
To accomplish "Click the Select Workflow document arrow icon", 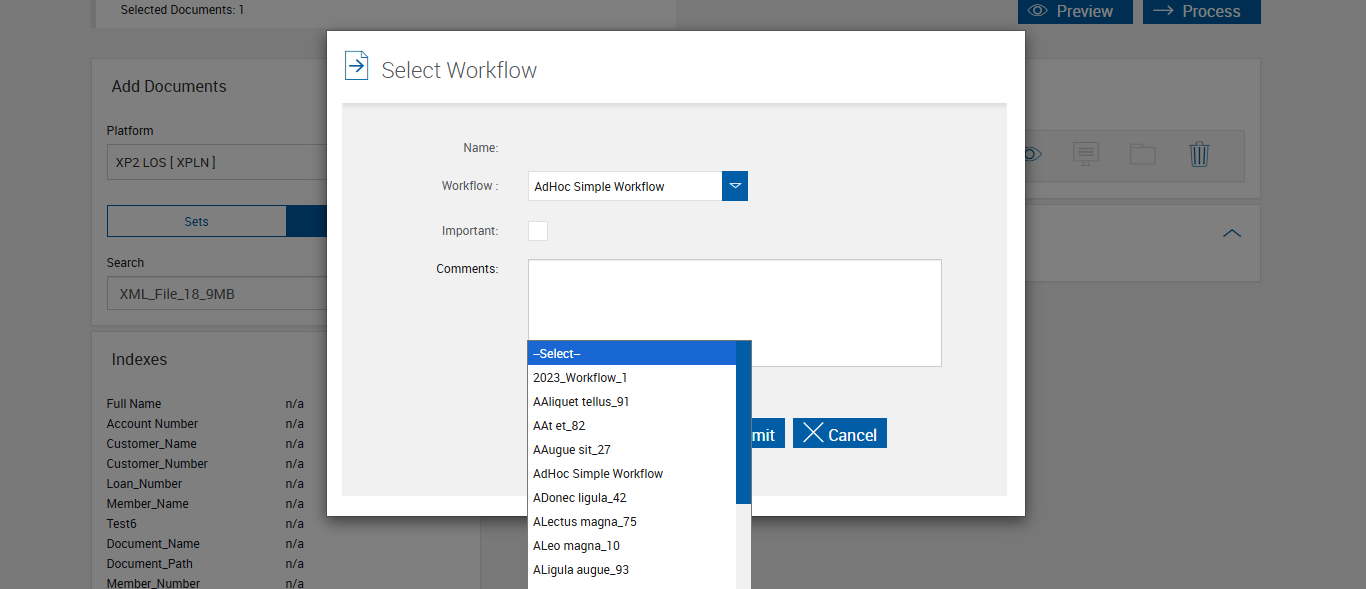I will [x=356, y=66].
